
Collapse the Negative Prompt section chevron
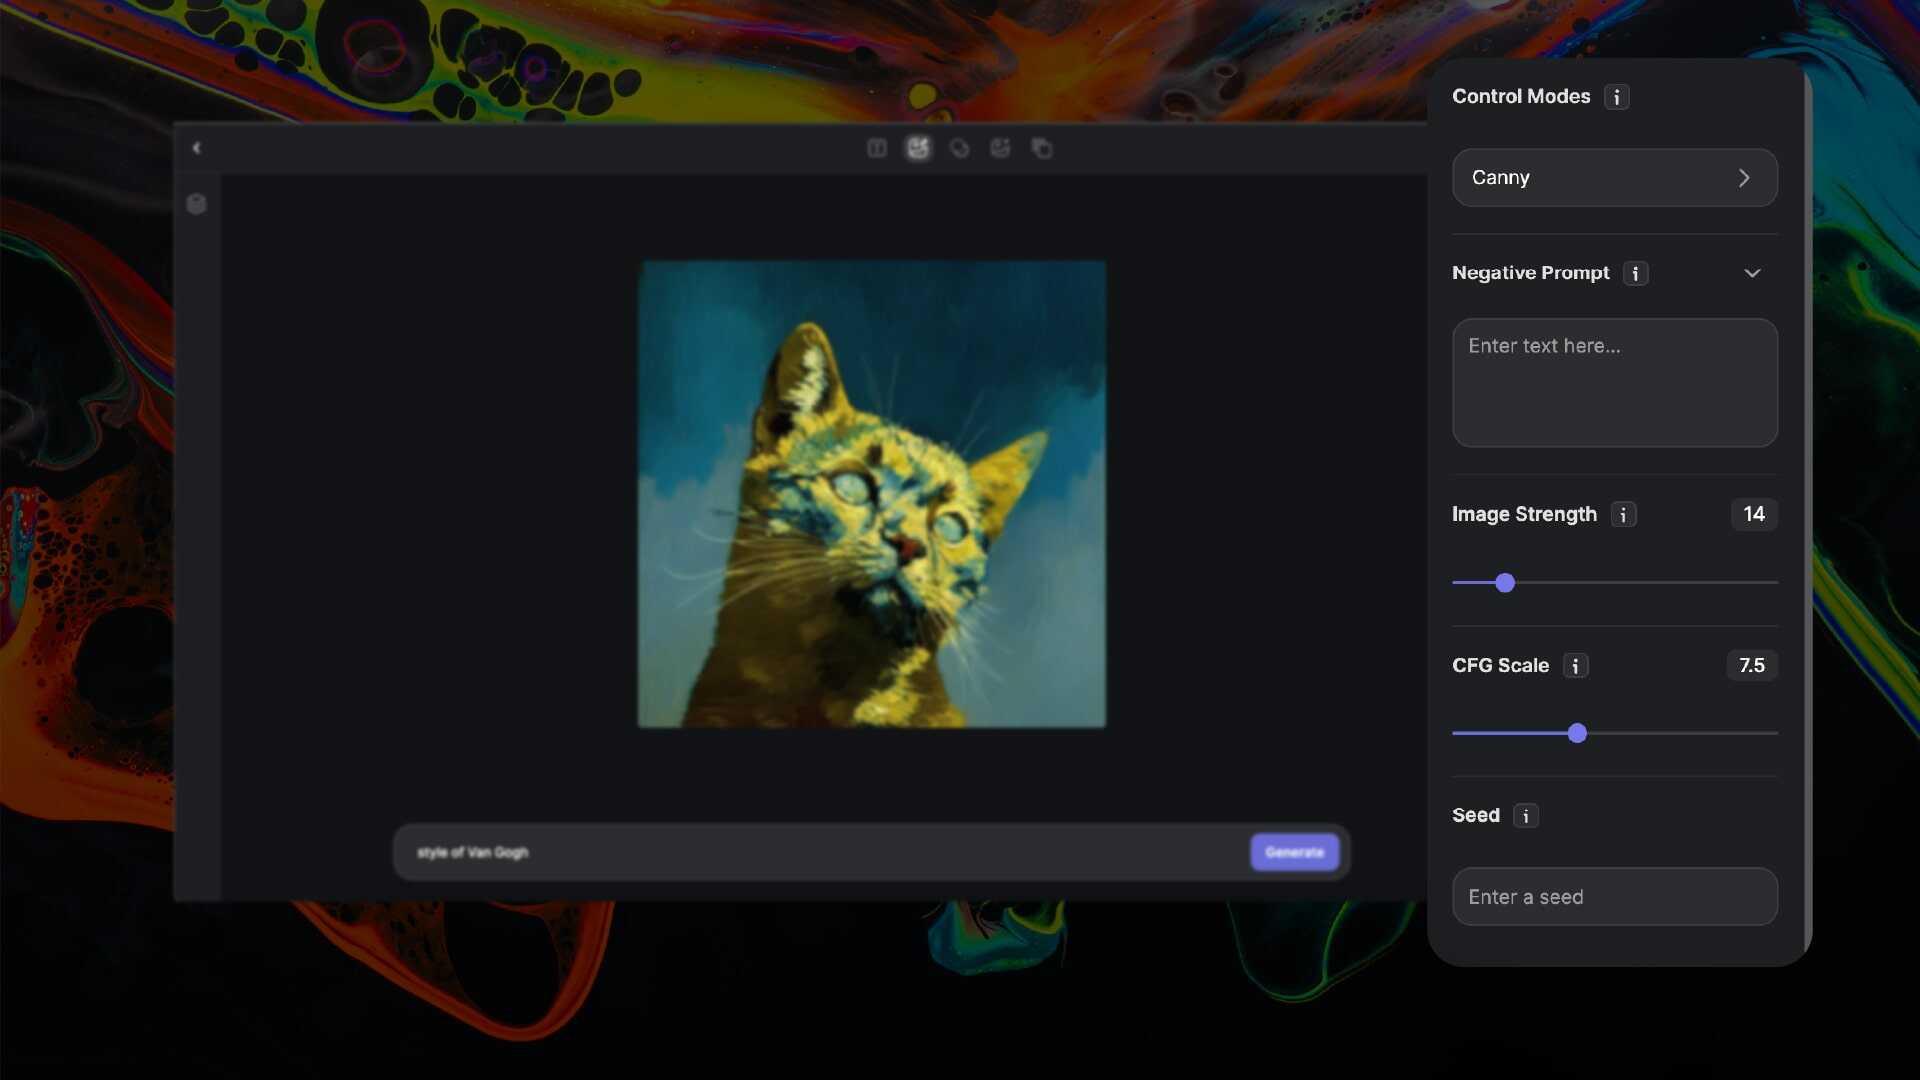point(1752,273)
